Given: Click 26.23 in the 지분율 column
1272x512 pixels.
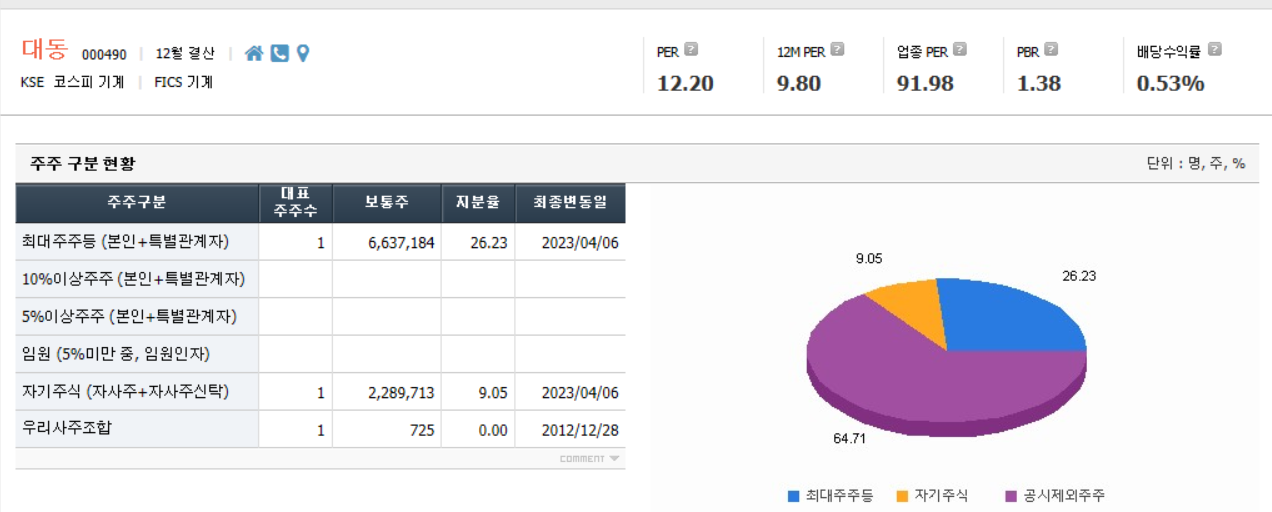Looking at the screenshot, I should (489, 242).
